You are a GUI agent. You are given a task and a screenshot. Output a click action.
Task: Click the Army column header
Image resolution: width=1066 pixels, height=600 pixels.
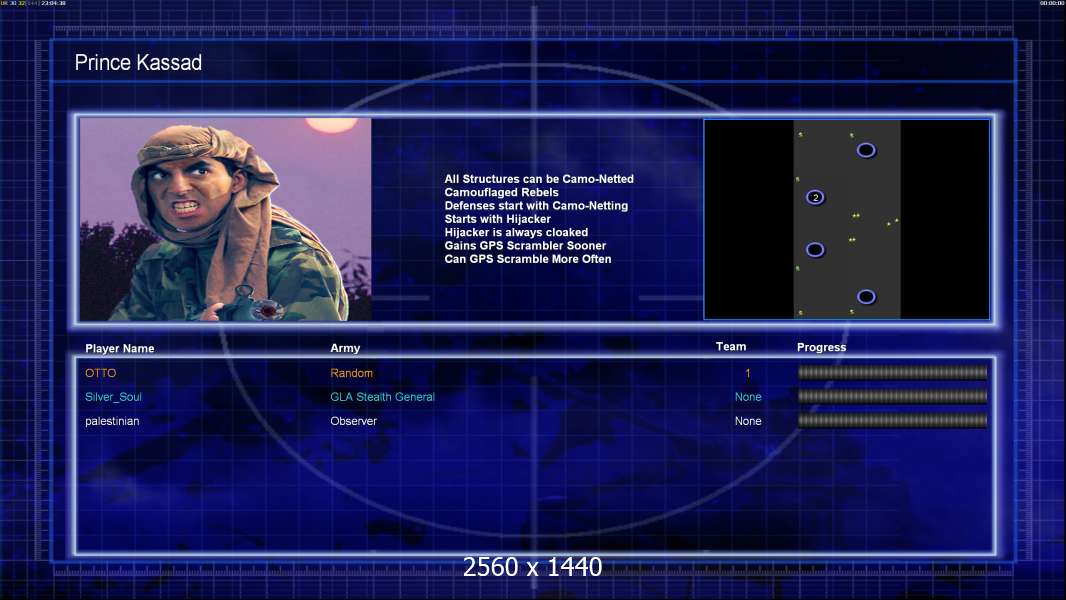pyautogui.click(x=345, y=348)
